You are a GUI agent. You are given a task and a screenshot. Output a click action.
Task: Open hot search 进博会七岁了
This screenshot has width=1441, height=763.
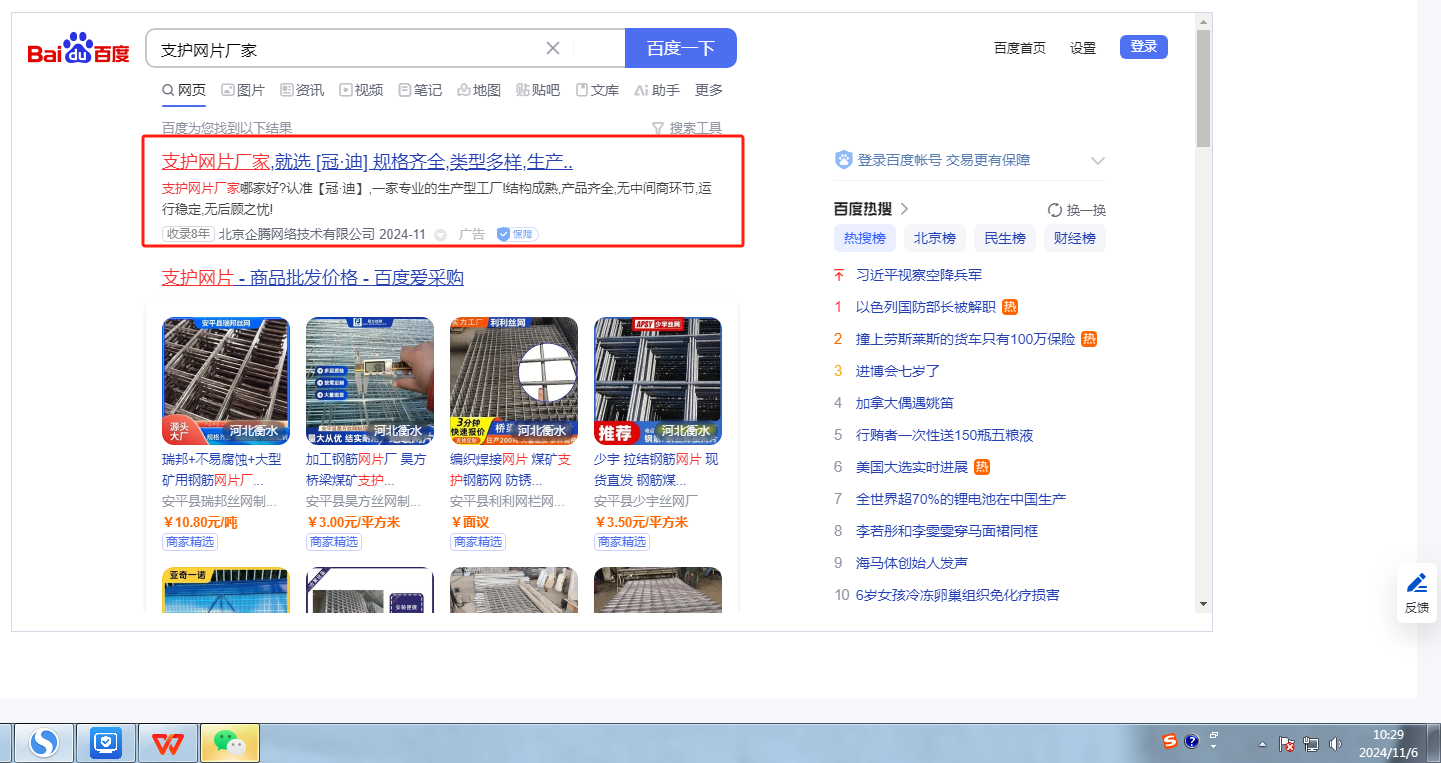898,371
